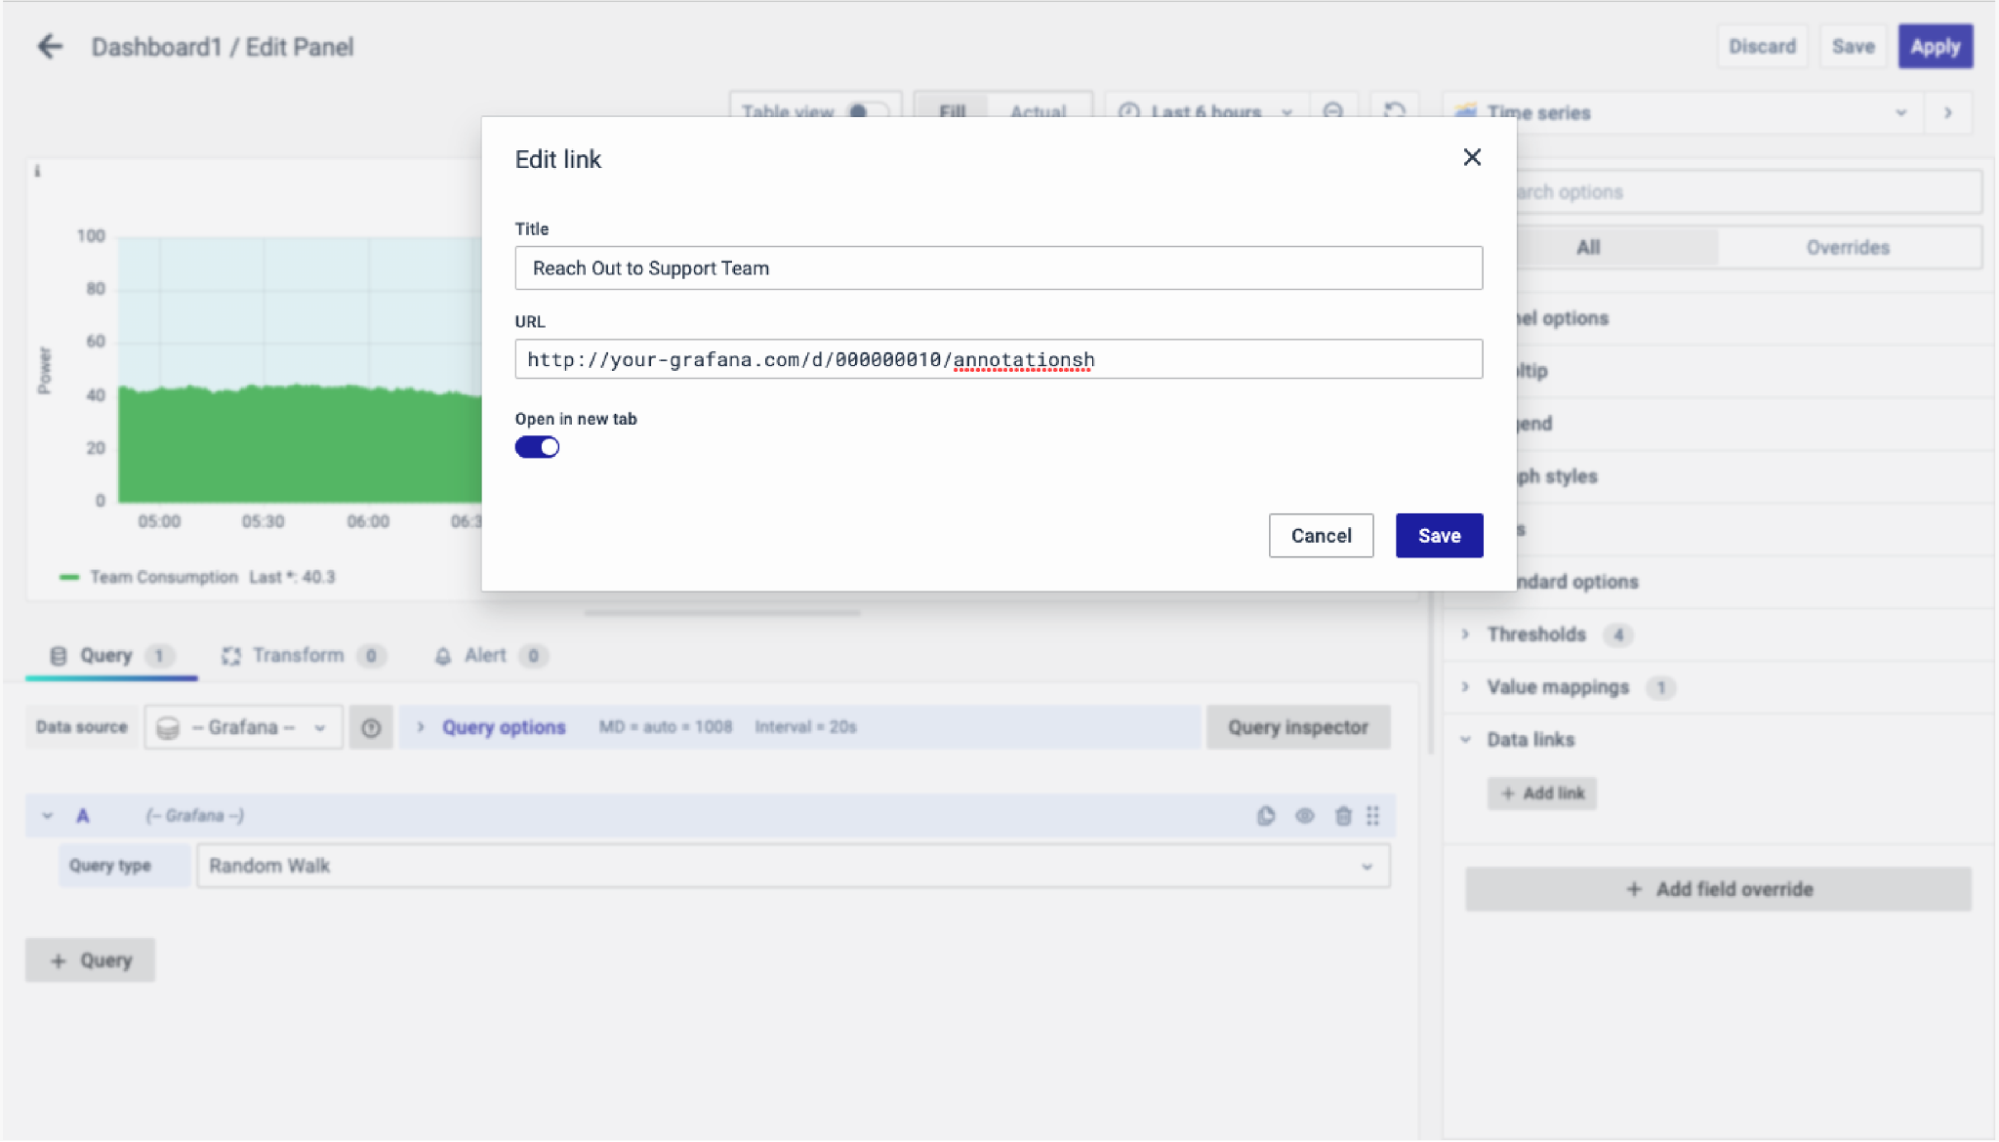Toggle Open in new tab switch
Screen dimensions: 1999x1142
click(537, 447)
